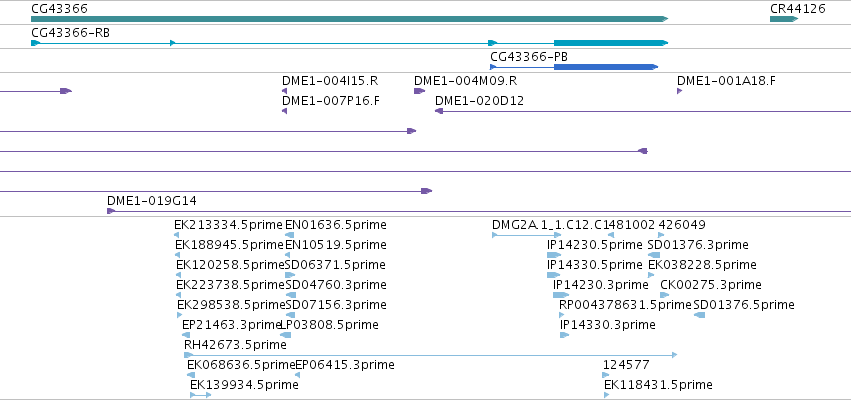The image size is (851, 400).
Task: Click the DME1-004M09.R arrow glyph
Action: [420, 91]
